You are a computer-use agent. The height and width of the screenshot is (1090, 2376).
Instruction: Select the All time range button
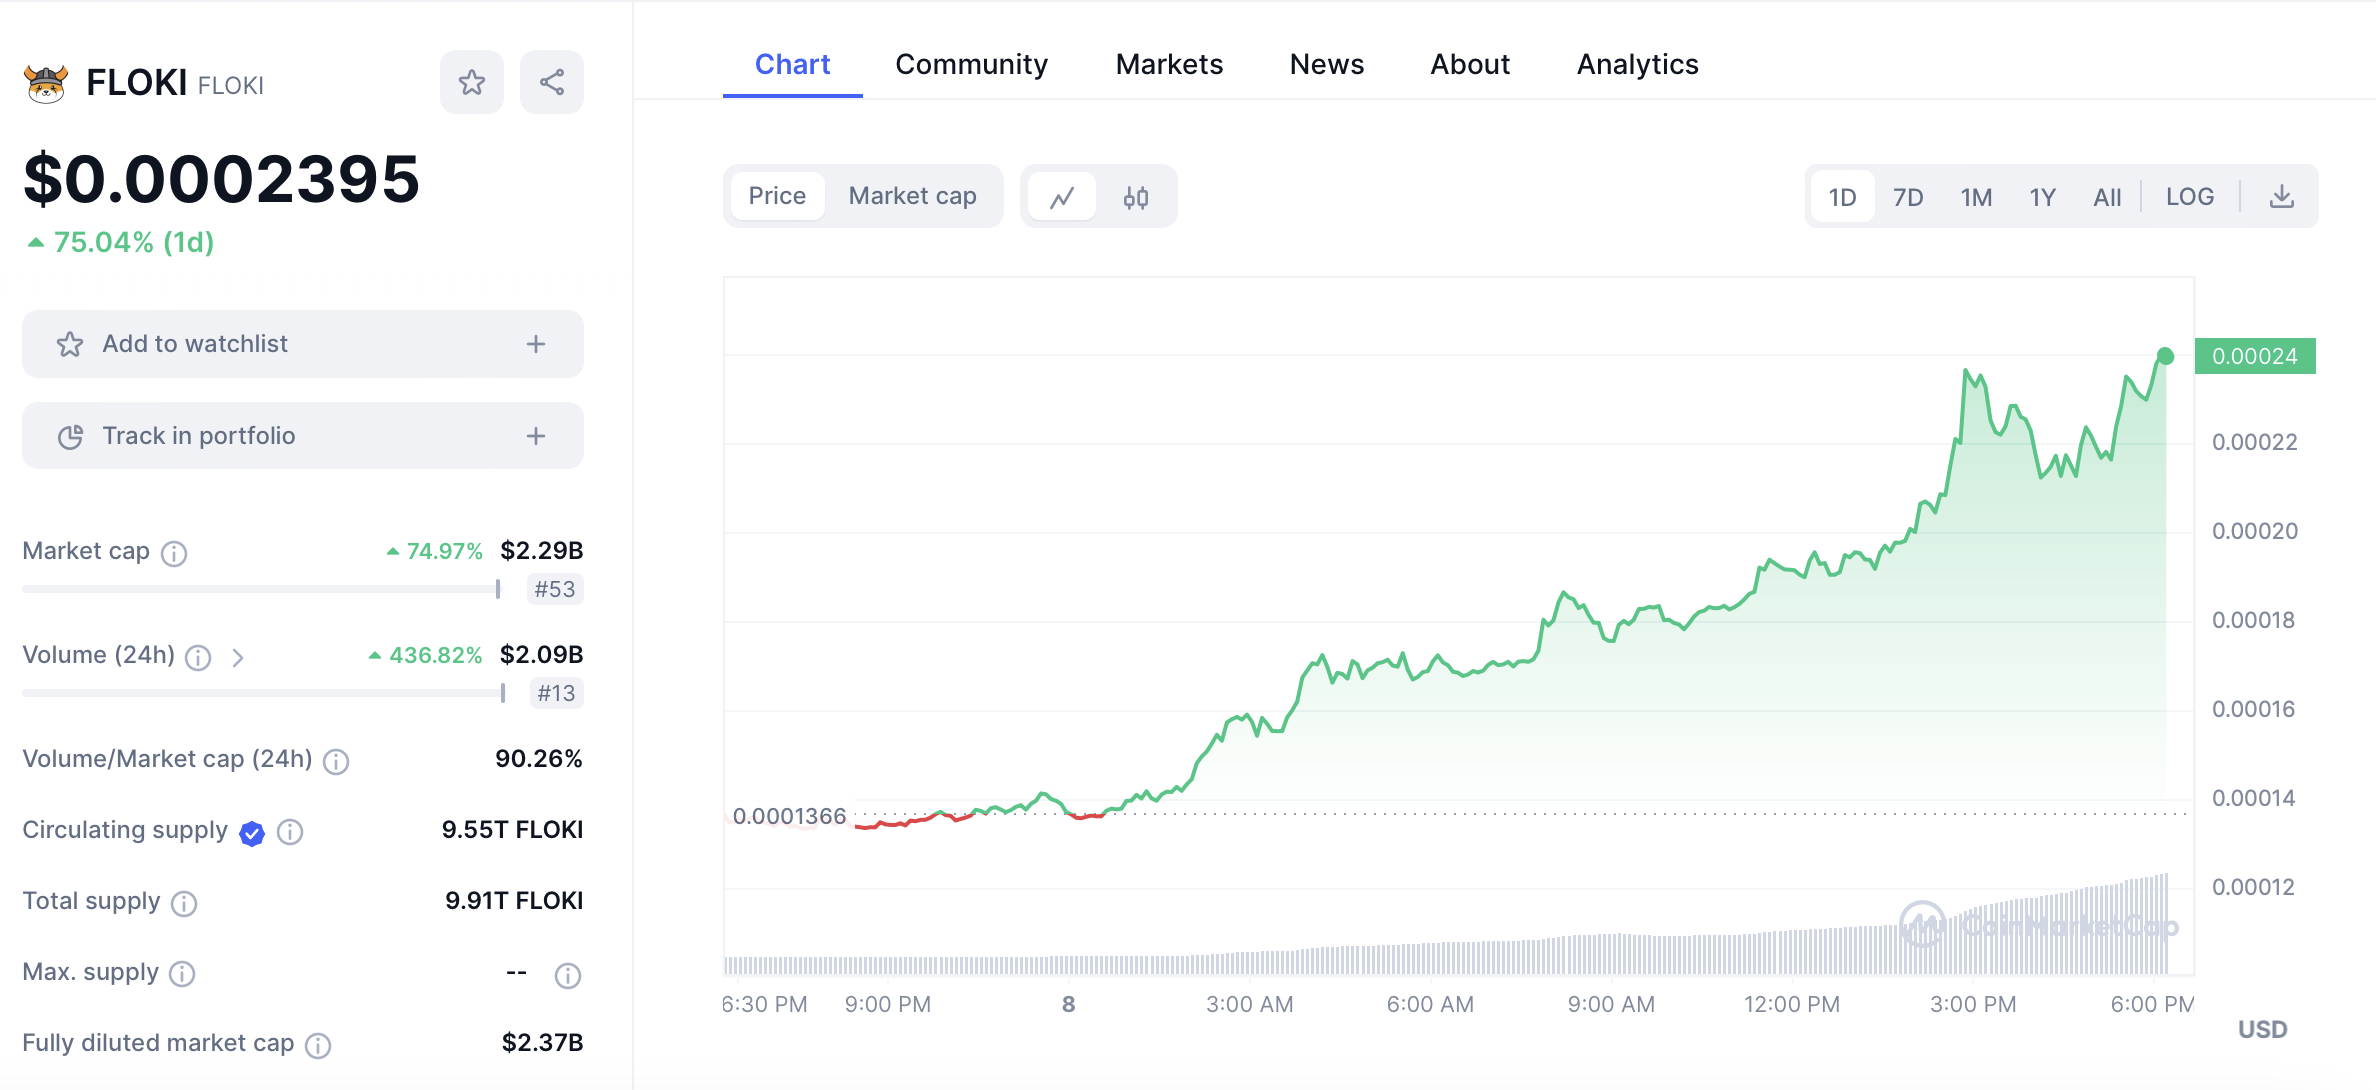pyautogui.click(x=2106, y=197)
